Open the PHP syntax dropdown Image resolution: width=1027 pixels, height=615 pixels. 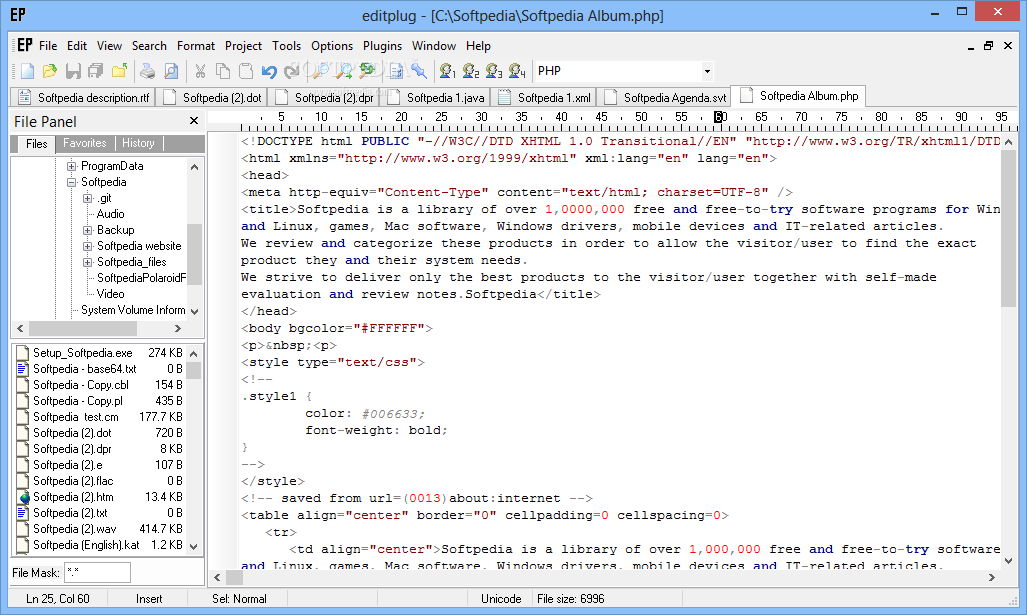point(707,71)
